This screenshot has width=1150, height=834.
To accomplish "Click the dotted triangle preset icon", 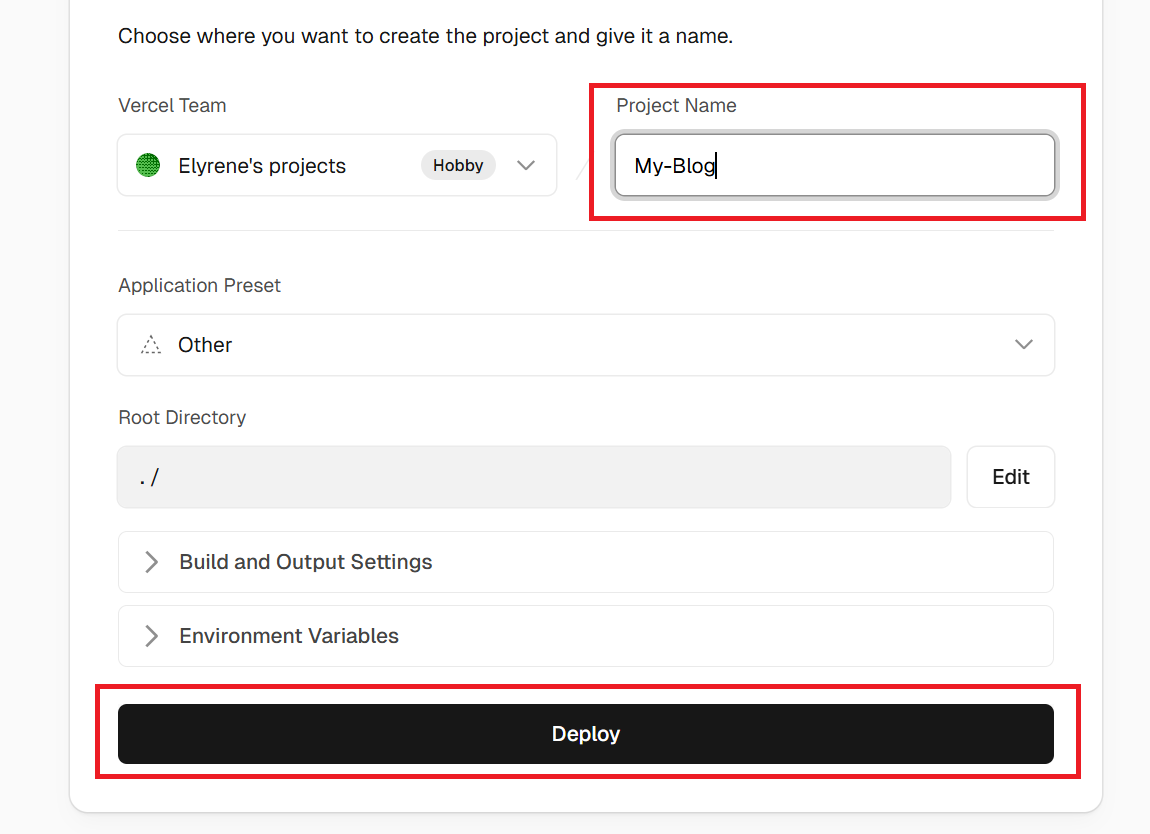I will coord(151,345).
